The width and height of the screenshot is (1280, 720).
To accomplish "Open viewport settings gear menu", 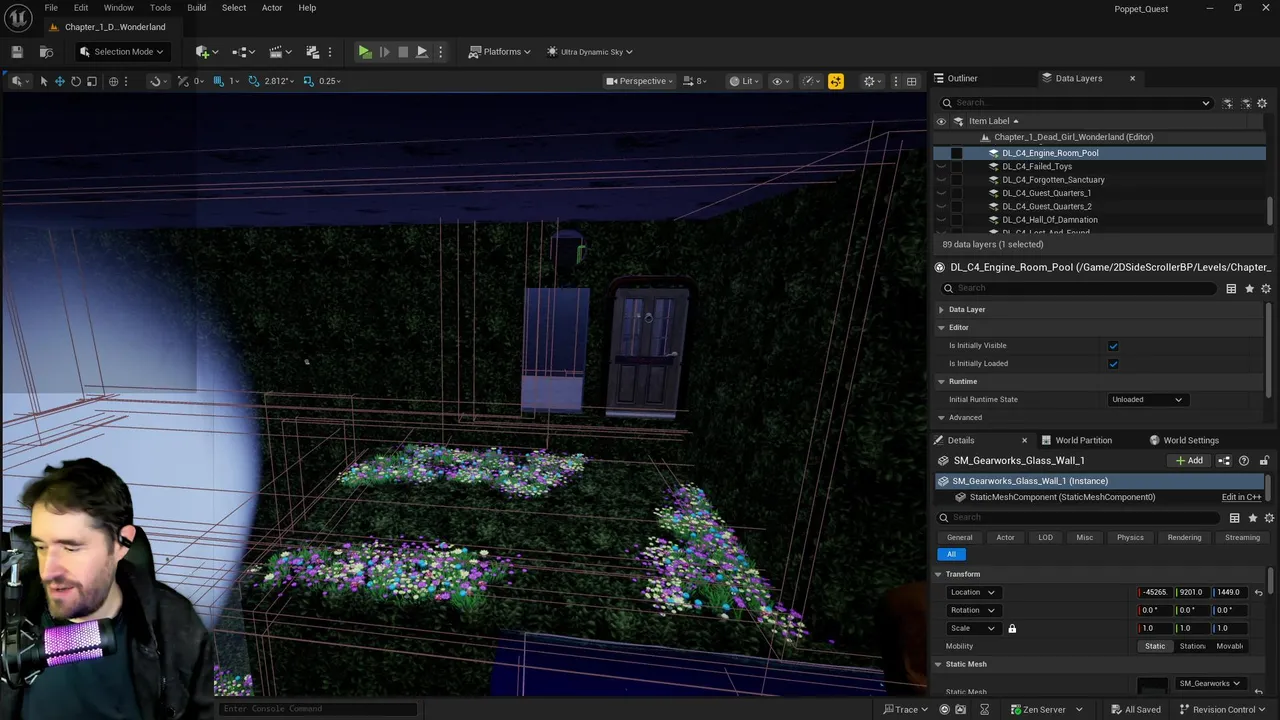I will (872, 81).
